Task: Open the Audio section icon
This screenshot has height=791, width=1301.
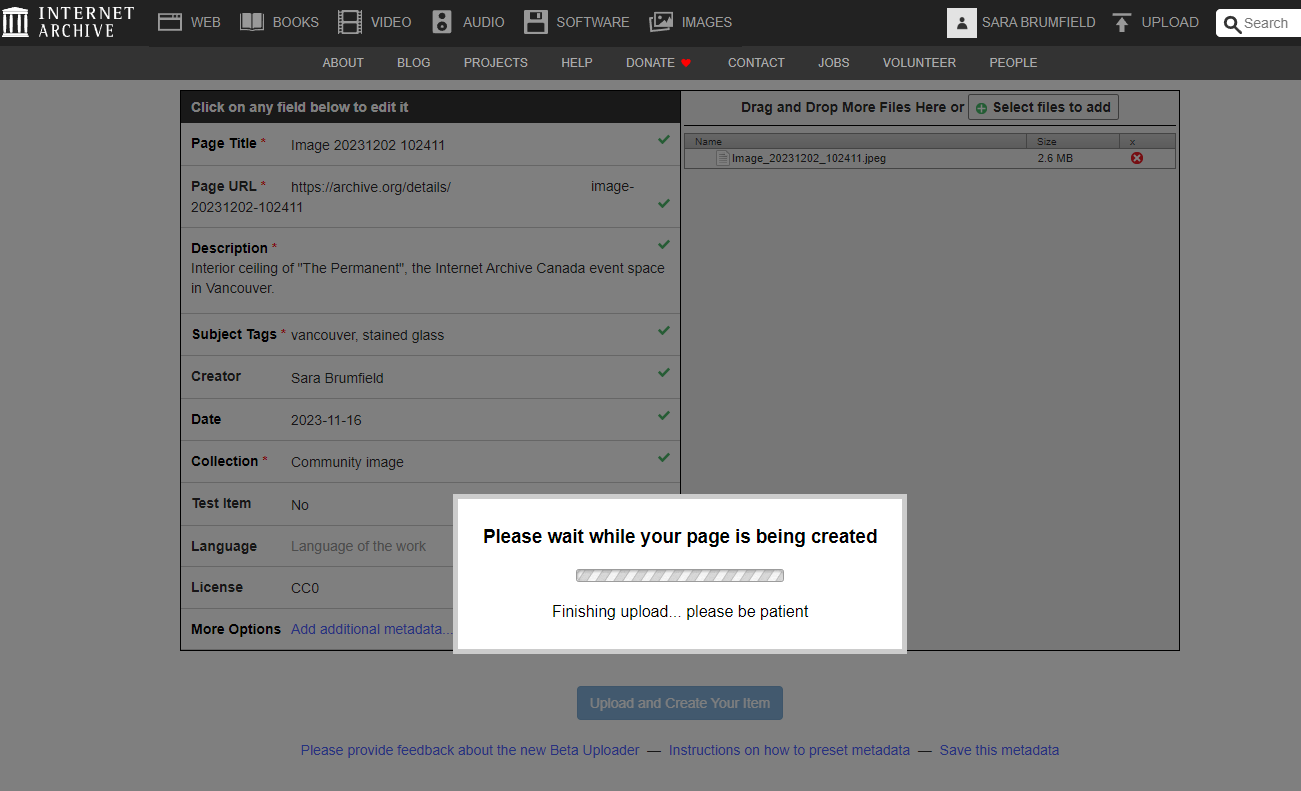Action: tap(442, 22)
